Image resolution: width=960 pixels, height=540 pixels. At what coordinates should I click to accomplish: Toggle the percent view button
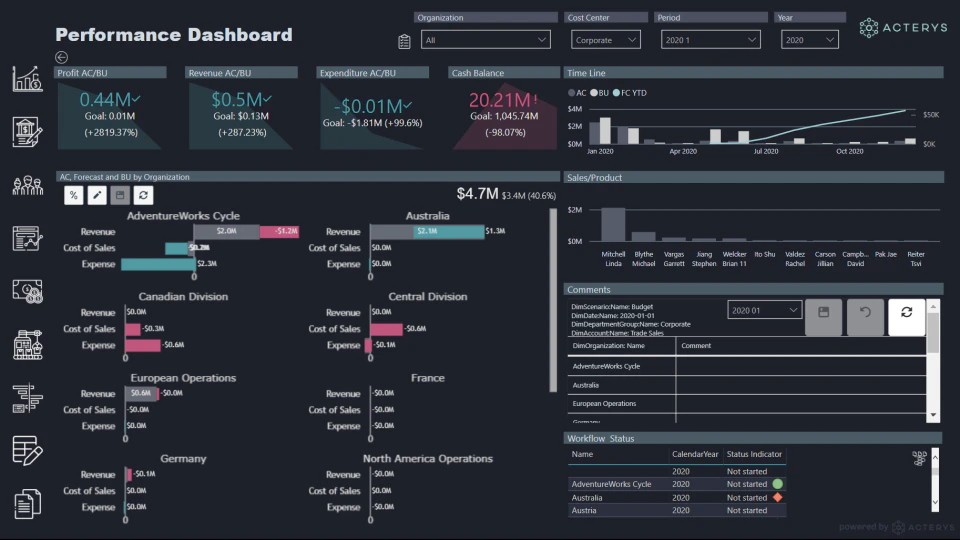[73, 195]
